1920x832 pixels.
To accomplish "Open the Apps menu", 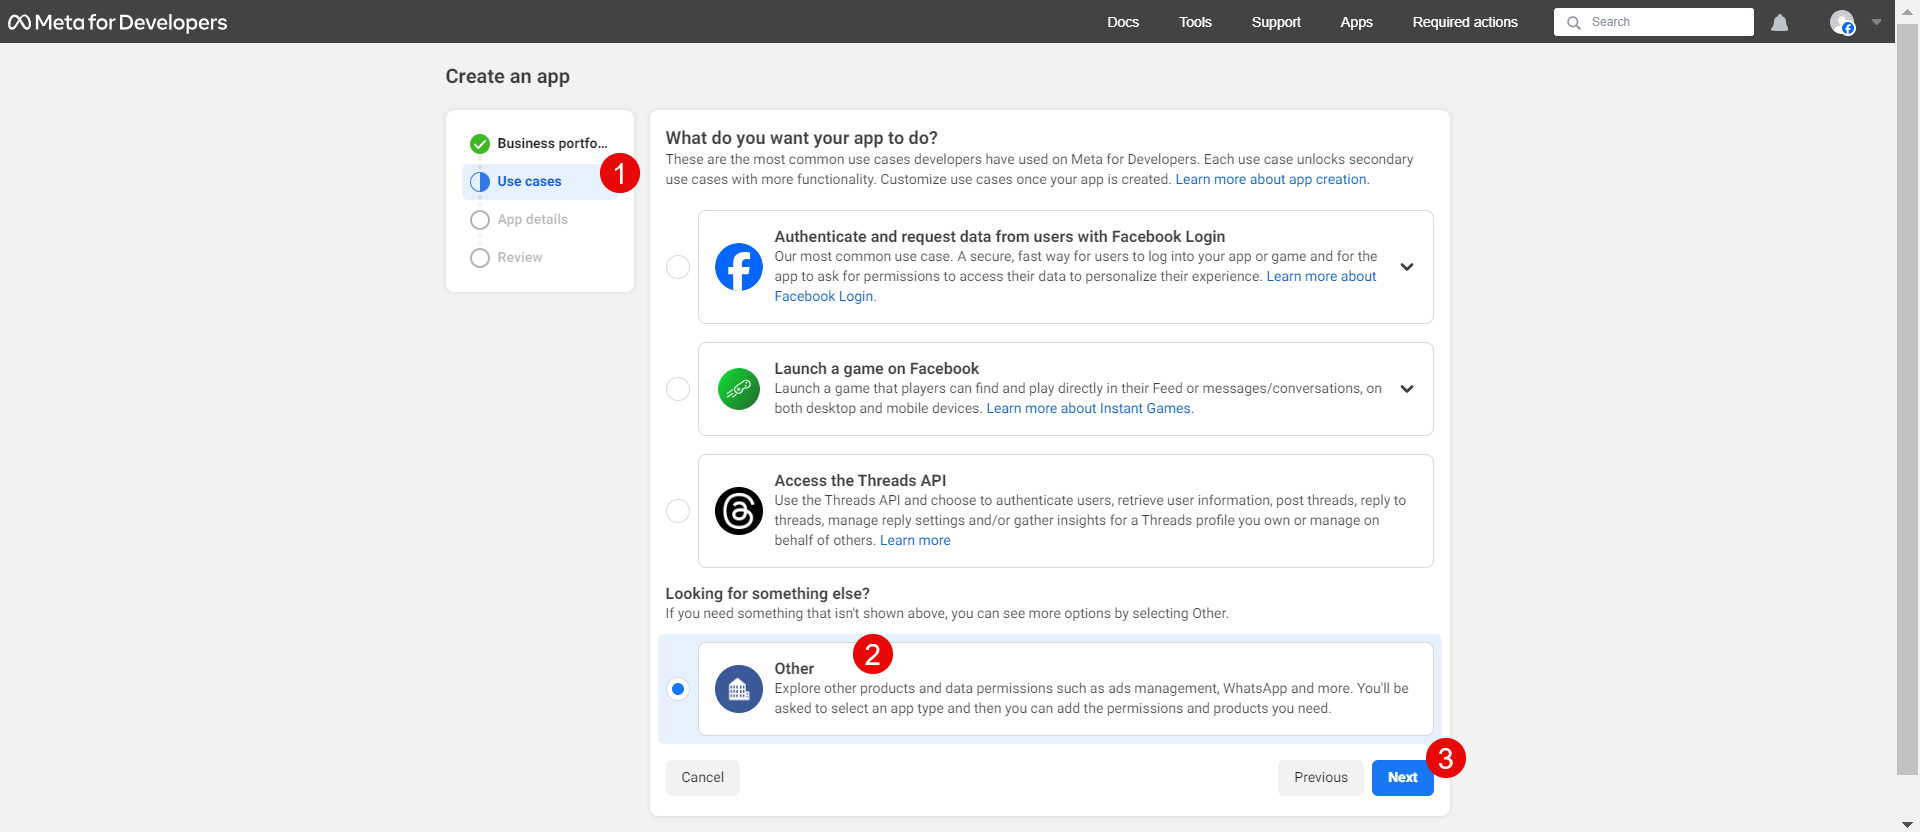I will tap(1356, 22).
